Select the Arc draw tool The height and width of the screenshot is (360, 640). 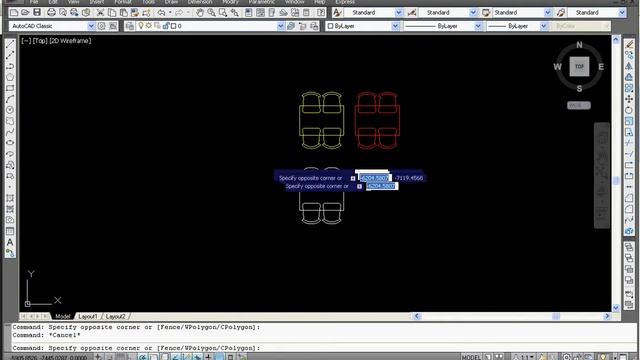pyautogui.click(x=10, y=99)
